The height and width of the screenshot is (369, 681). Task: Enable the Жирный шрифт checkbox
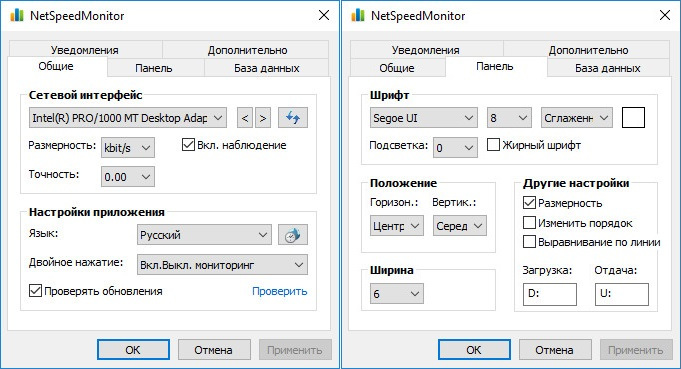tap(493, 145)
